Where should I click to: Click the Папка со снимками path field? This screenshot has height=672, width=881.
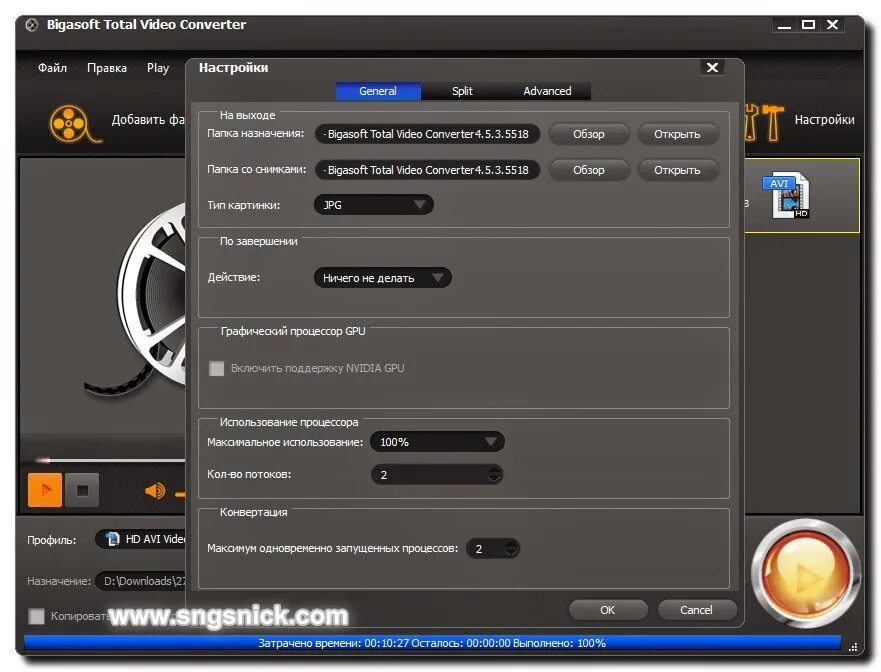pos(427,170)
